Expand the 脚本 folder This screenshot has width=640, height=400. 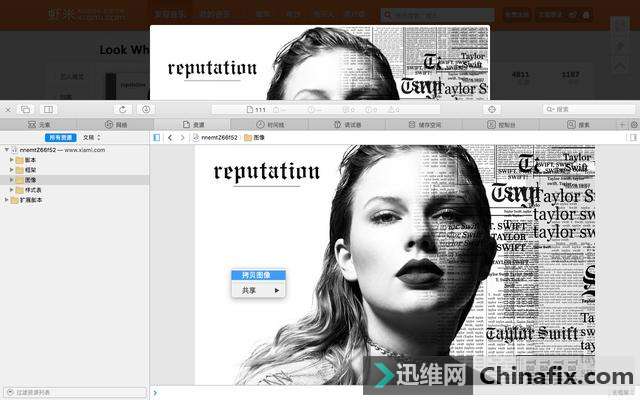point(11,160)
